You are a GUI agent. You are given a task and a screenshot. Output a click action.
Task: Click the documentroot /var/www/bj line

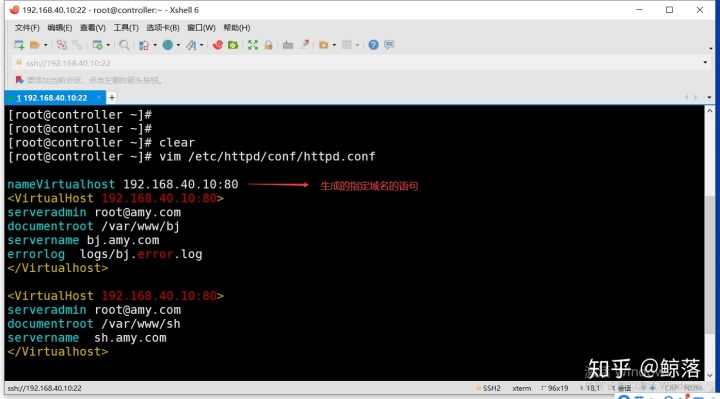(x=94, y=226)
